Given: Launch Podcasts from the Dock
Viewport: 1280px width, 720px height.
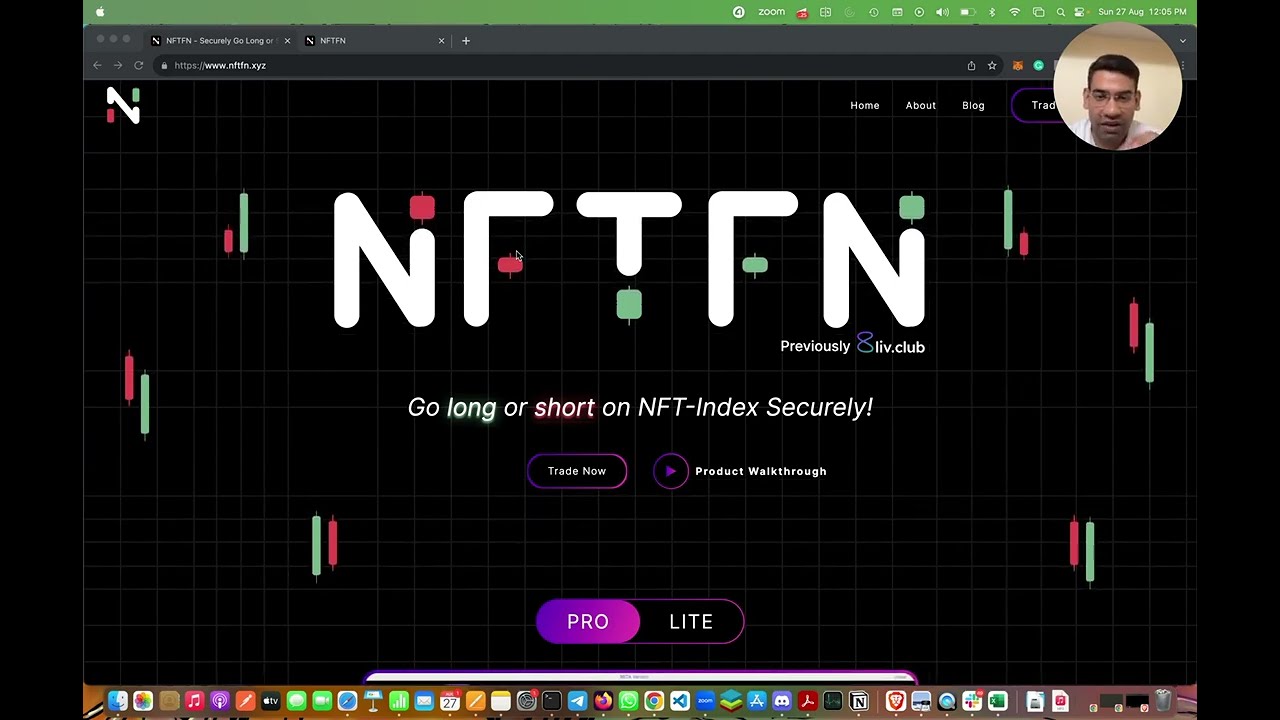Looking at the screenshot, I should point(220,701).
